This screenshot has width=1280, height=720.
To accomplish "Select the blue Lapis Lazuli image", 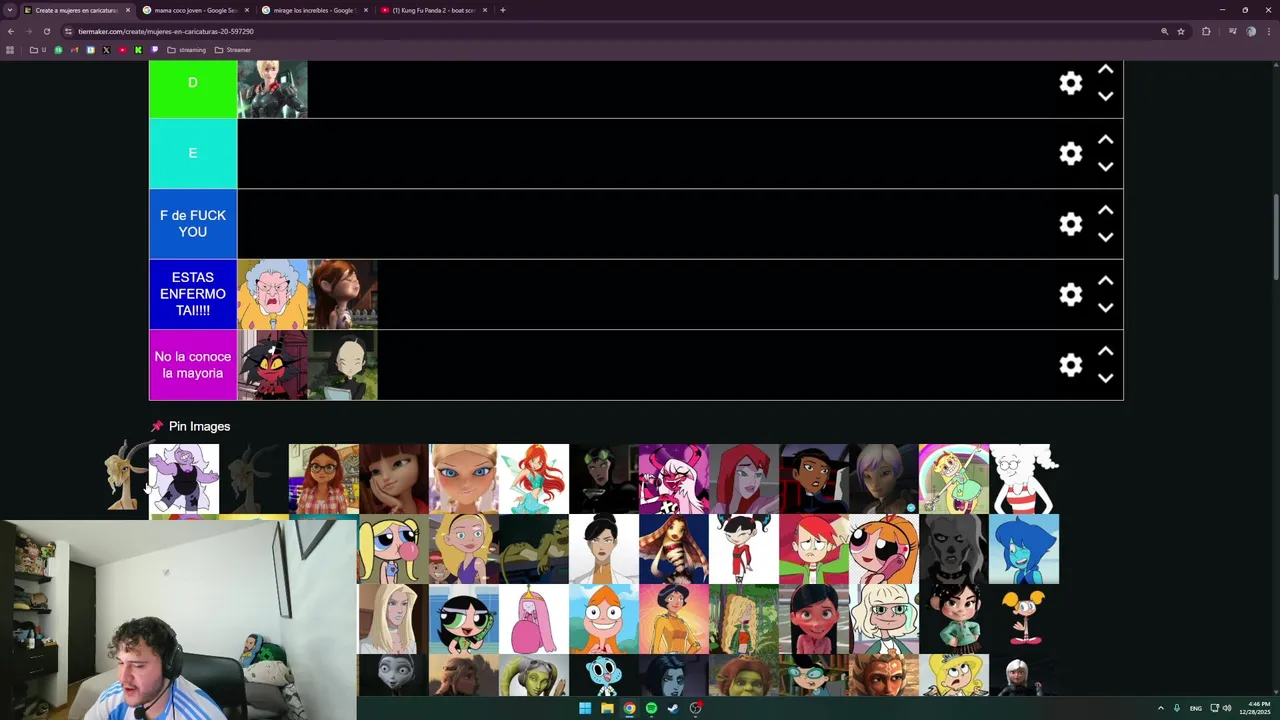I will coord(1024,549).
